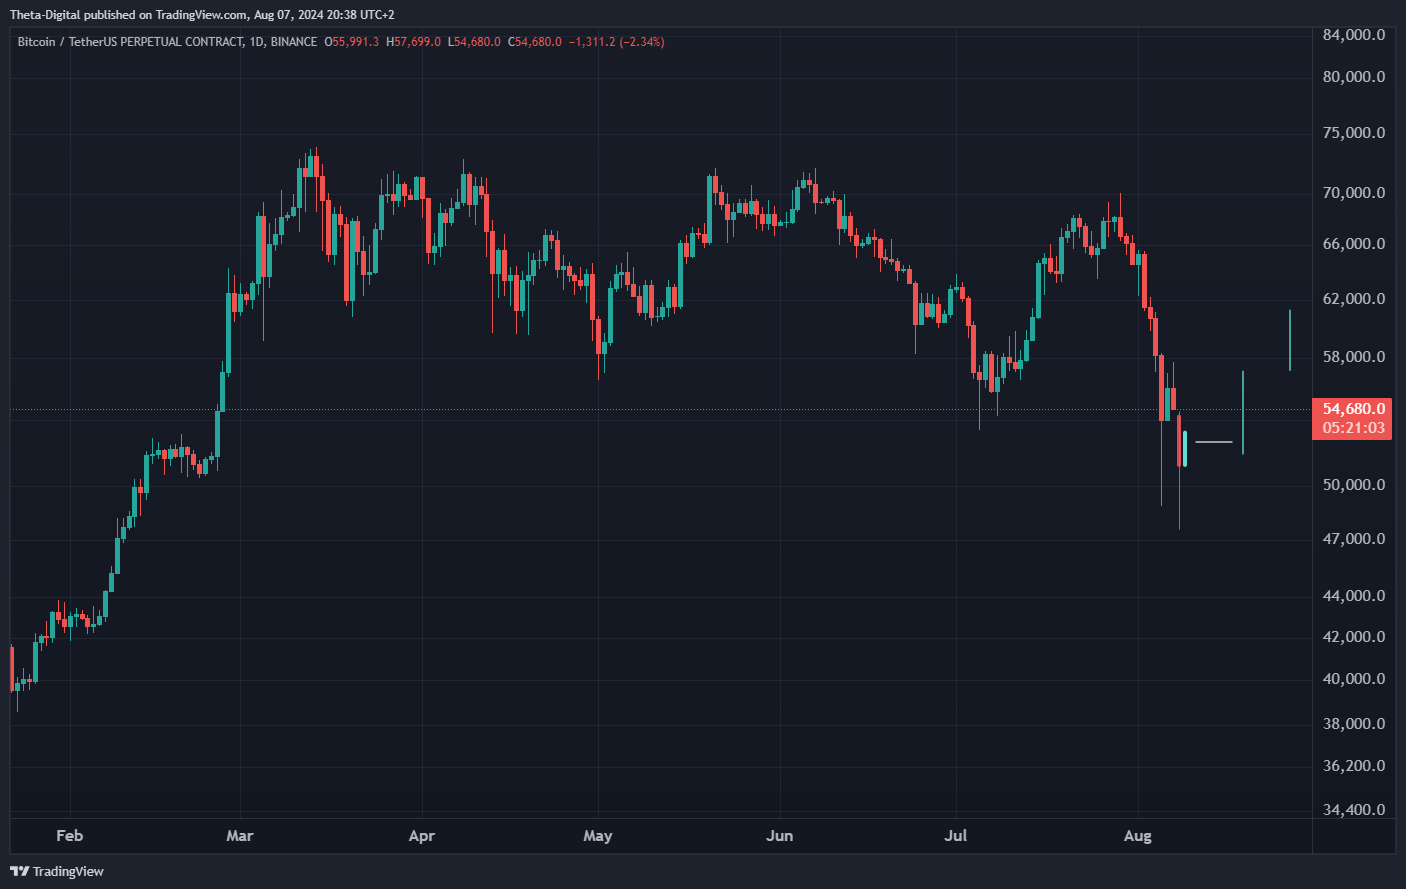Click the May label on time axis
Screen dimensions: 1406x889
598,836
